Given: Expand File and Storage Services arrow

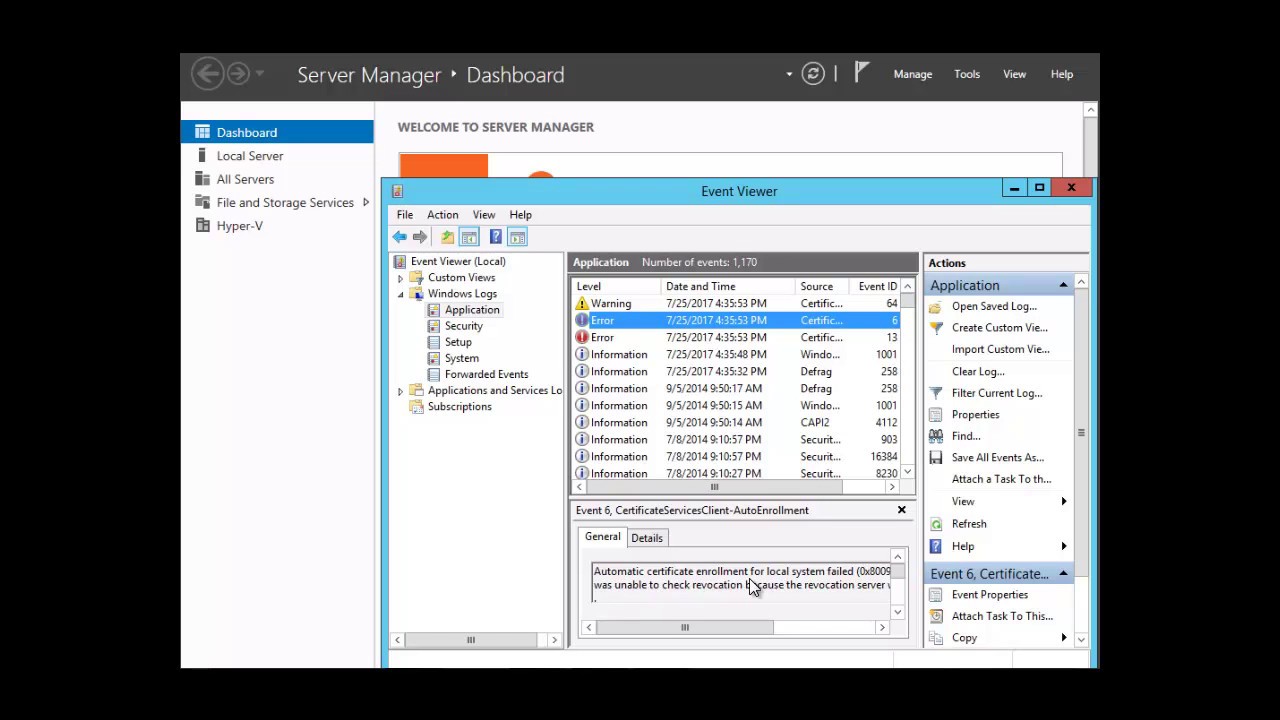Looking at the screenshot, I should tap(366, 202).
